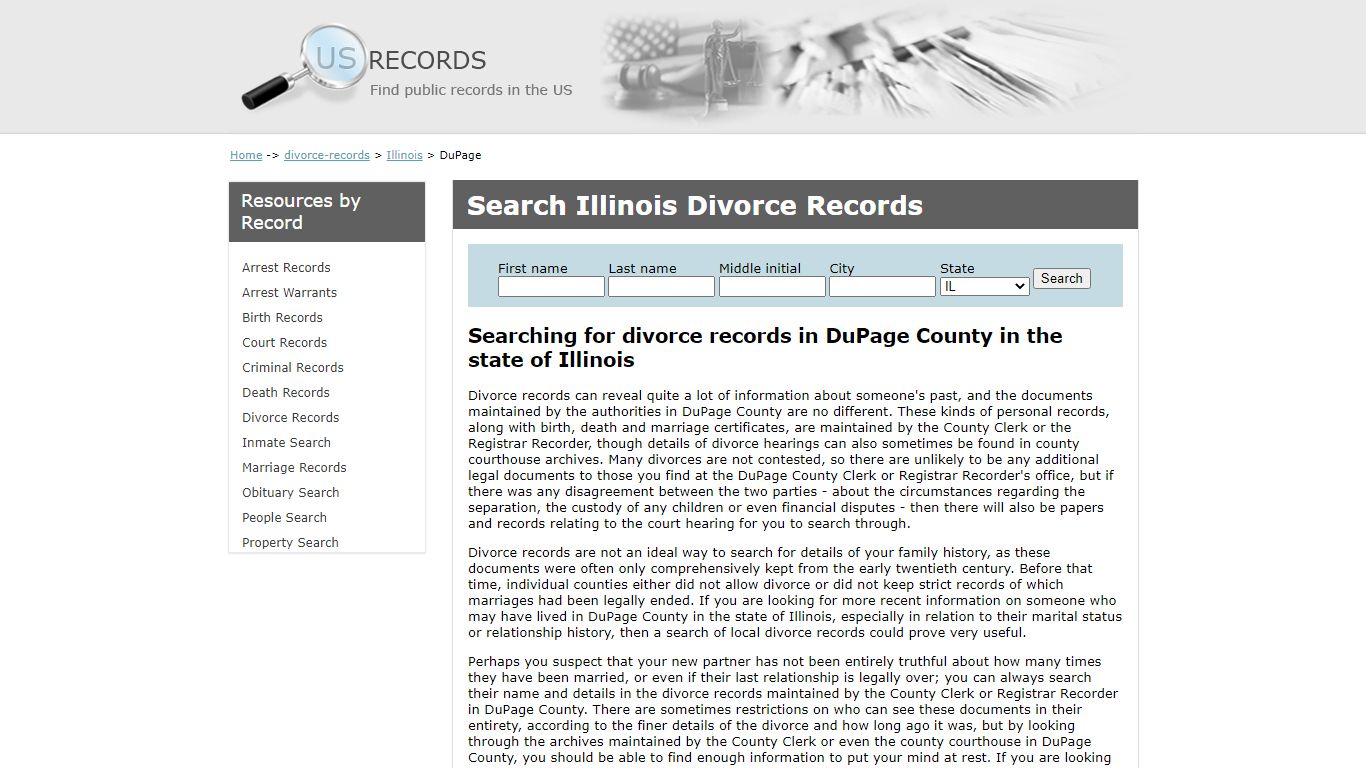Viewport: 1366px width, 768px height.
Task: Click the DuPage breadcrumb text
Action: click(x=460, y=155)
